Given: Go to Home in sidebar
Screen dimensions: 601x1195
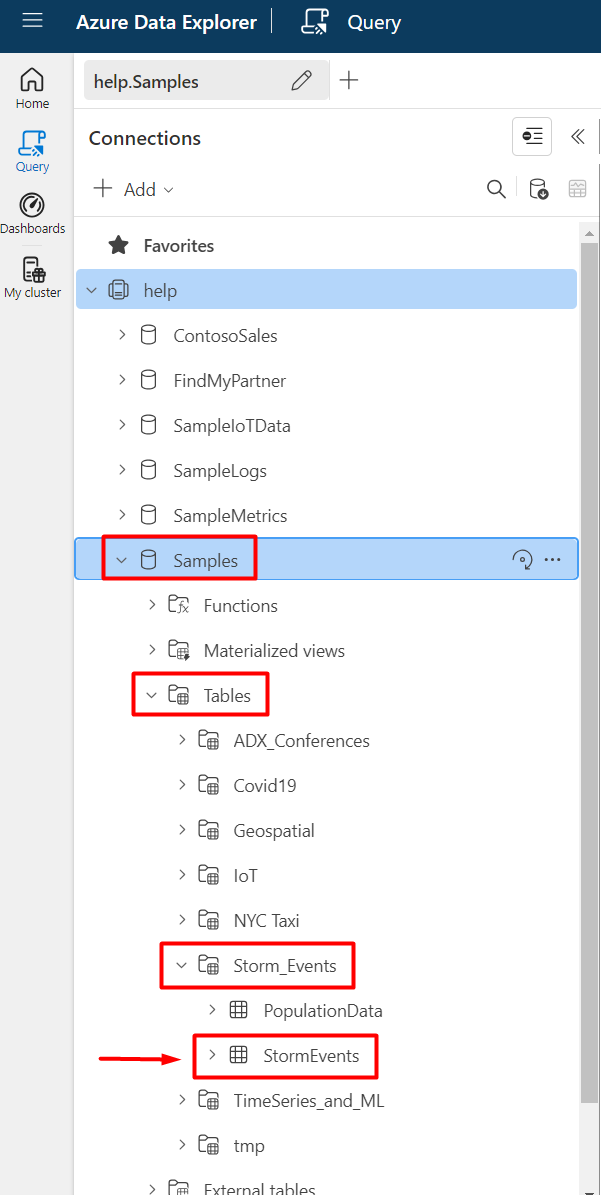Looking at the screenshot, I should point(32,88).
